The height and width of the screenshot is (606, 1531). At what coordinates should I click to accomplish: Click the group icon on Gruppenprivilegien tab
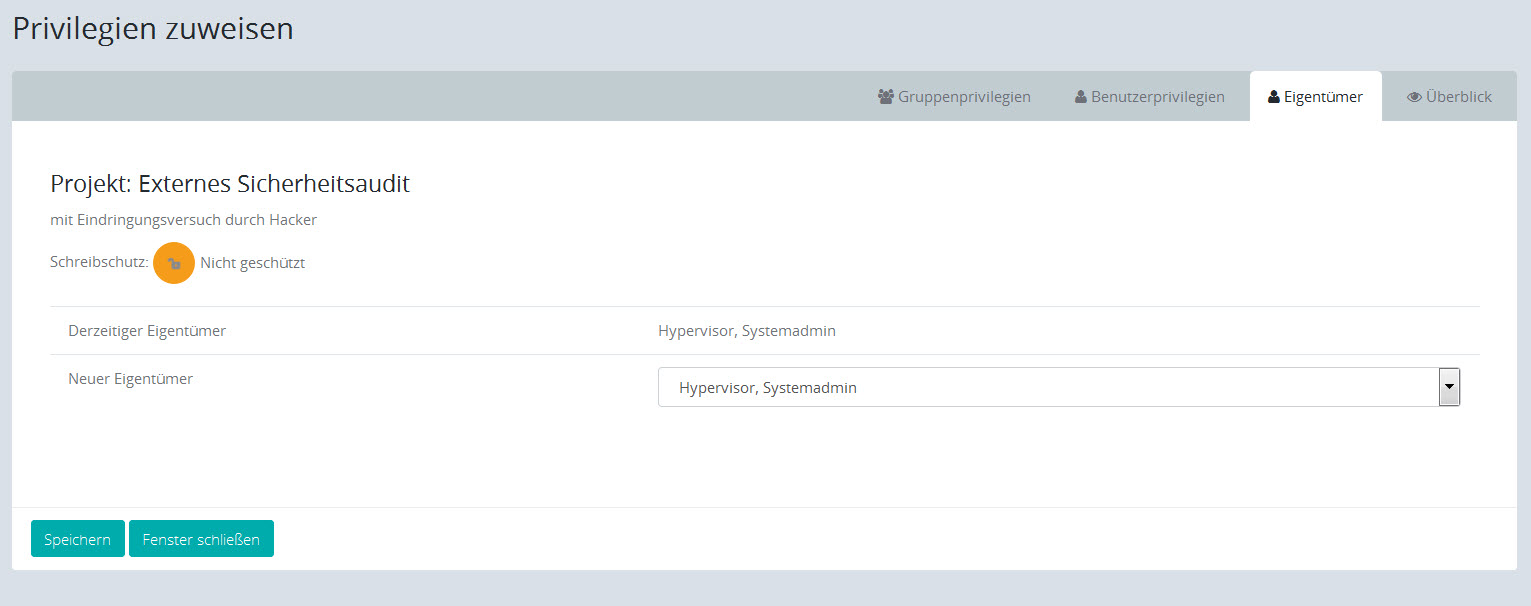[885, 97]
